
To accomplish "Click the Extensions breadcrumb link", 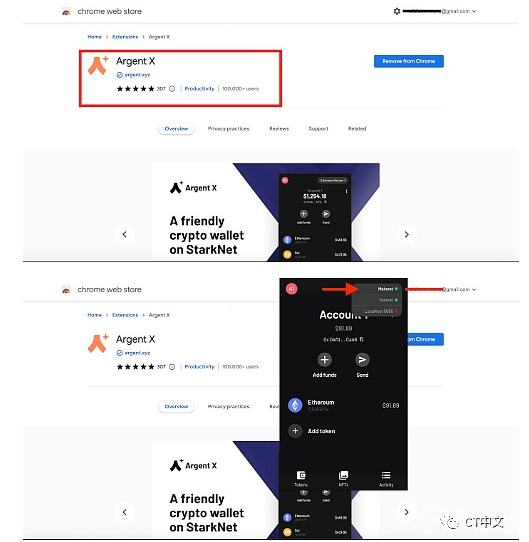I will click(125, 37).
